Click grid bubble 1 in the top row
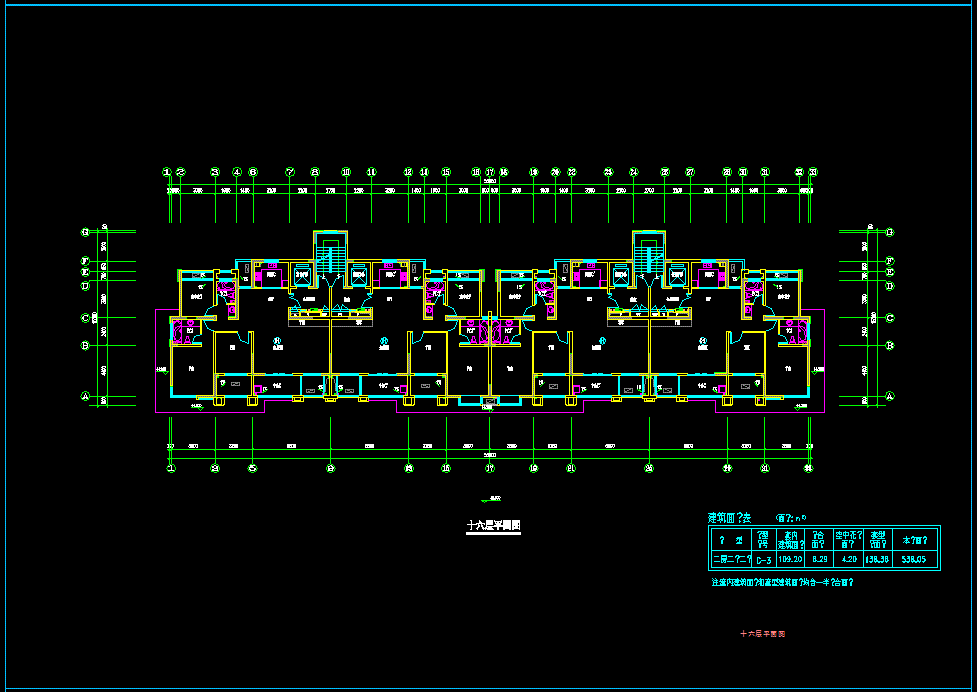This screenshot has width=977, height=692. click(x=168, y=172)
